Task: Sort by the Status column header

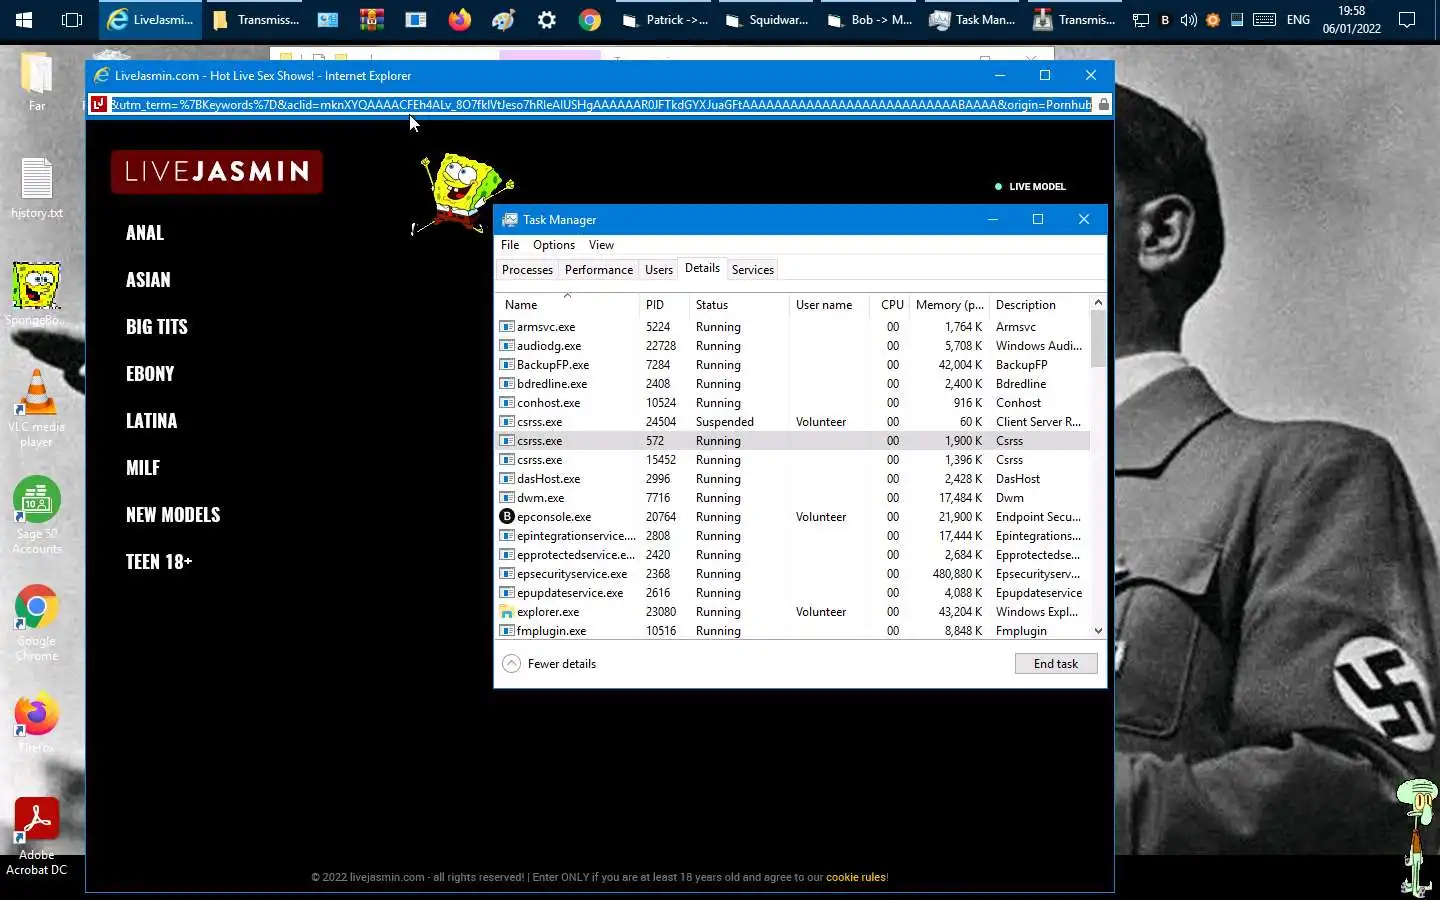Action: point(739,304)
